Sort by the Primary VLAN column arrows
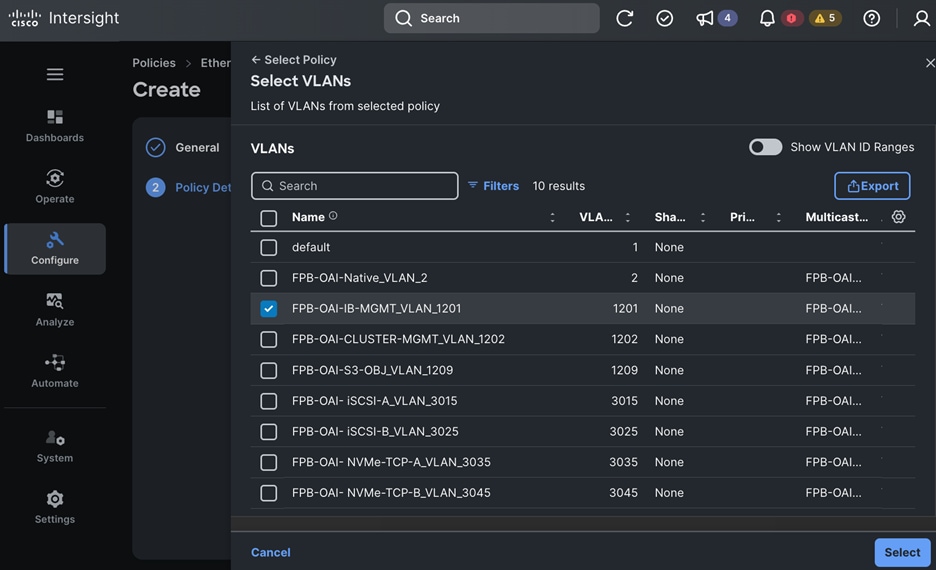 778,217
